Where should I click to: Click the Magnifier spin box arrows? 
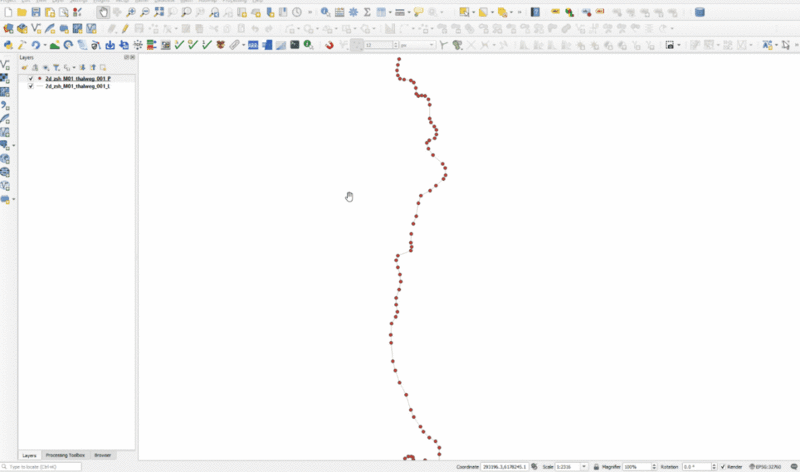click(x=654, y=467)
